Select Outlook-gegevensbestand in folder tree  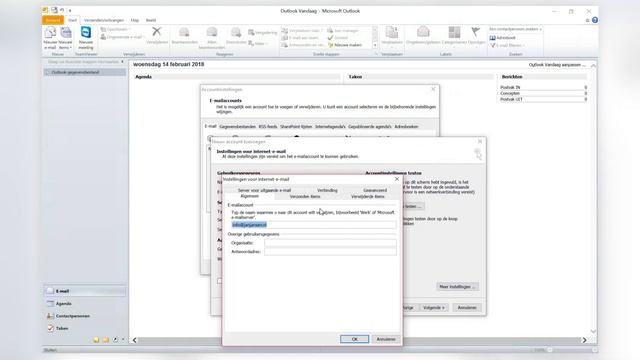tap(85, 72)
